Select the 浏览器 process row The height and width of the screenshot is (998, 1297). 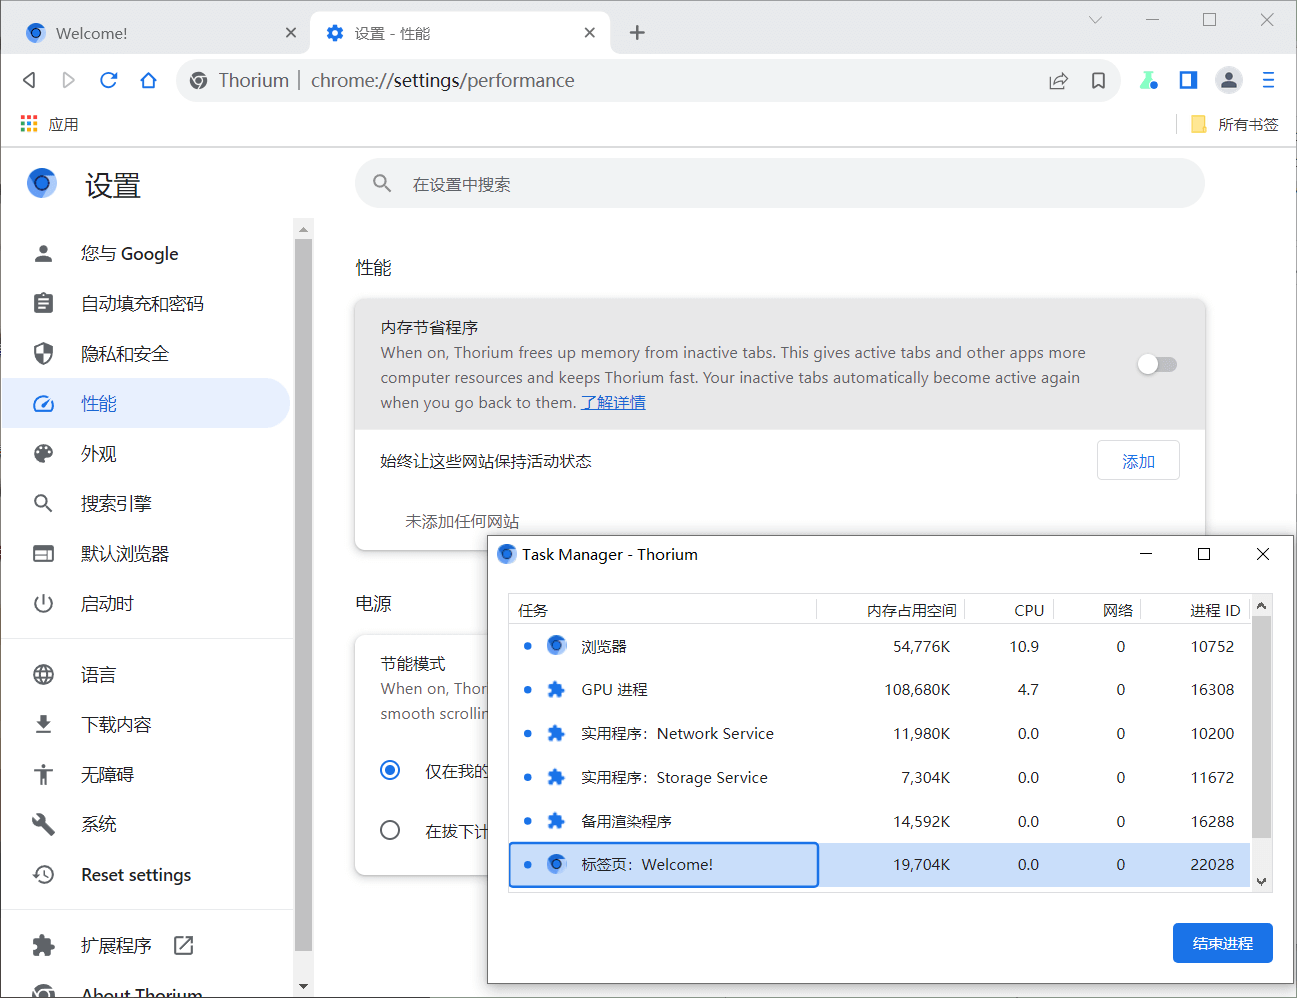[x=880, y=646]
